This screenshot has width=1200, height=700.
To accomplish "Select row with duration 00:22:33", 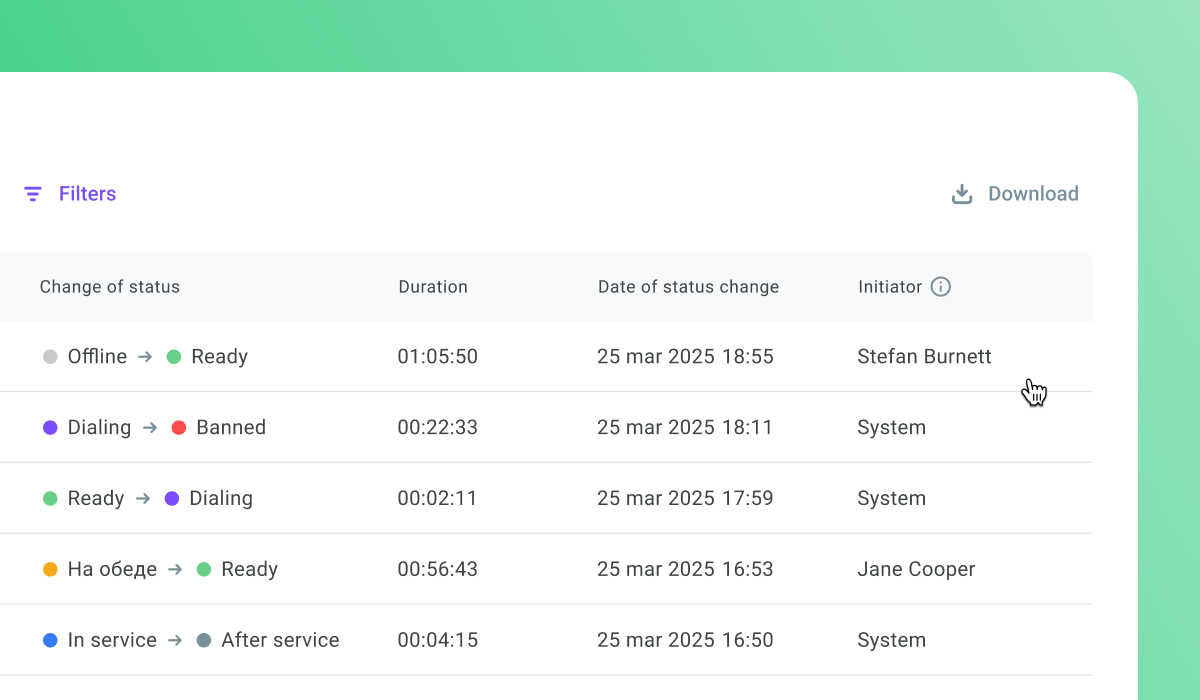I will pos(546,428).
